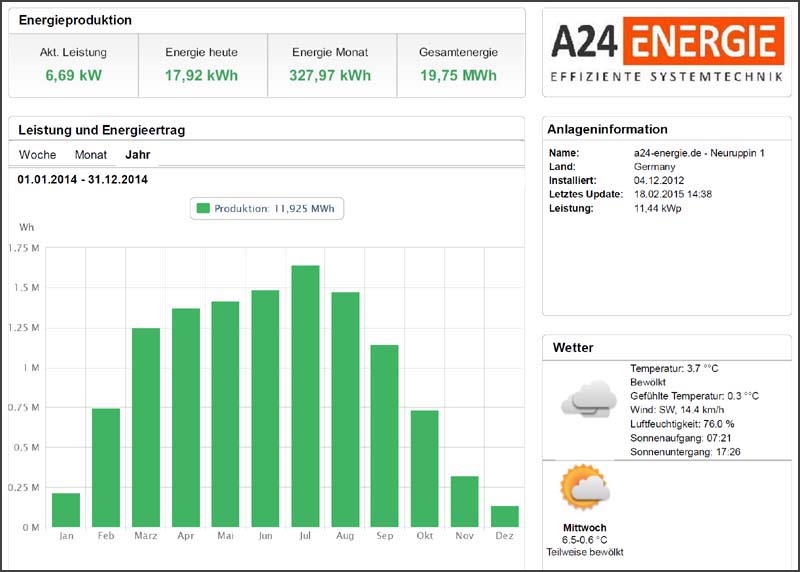Switch to the Woche tab

[x=37, y=155]
